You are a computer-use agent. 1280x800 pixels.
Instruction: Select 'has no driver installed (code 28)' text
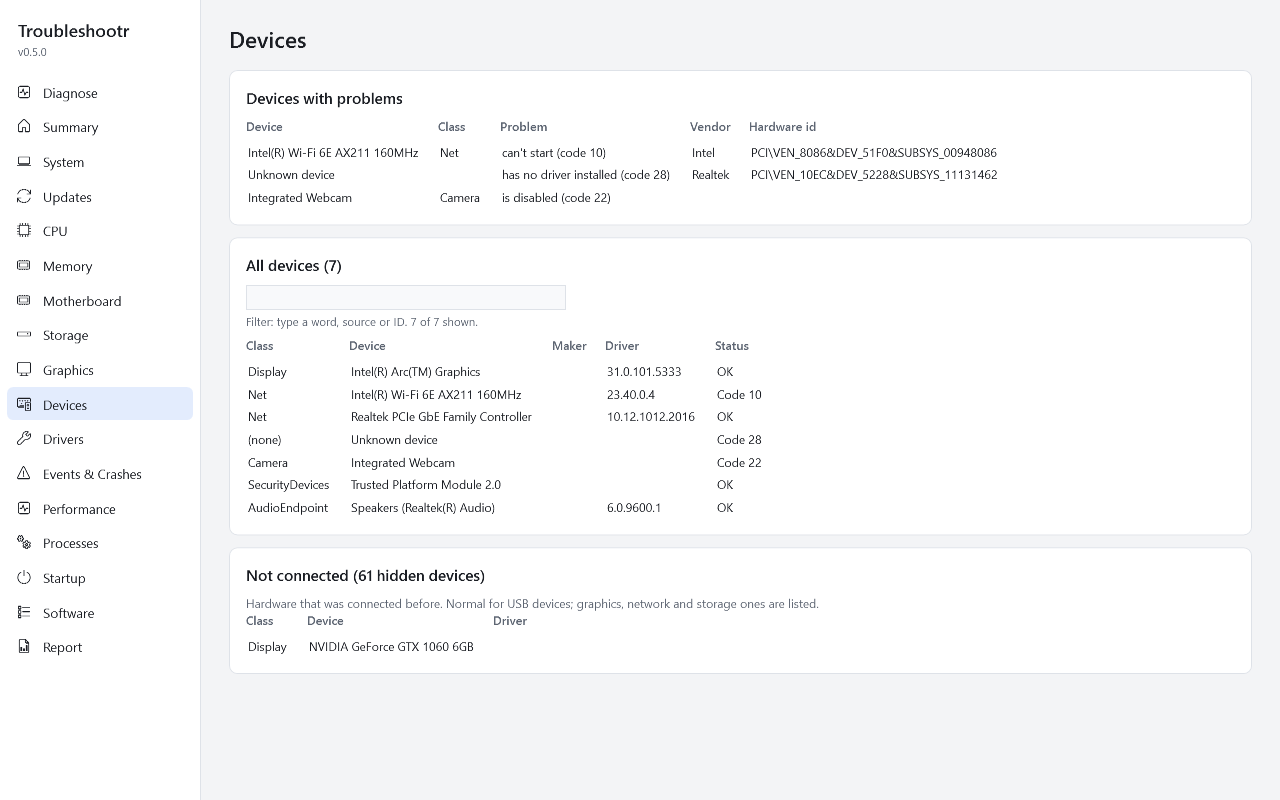click(x=586, y=175)
